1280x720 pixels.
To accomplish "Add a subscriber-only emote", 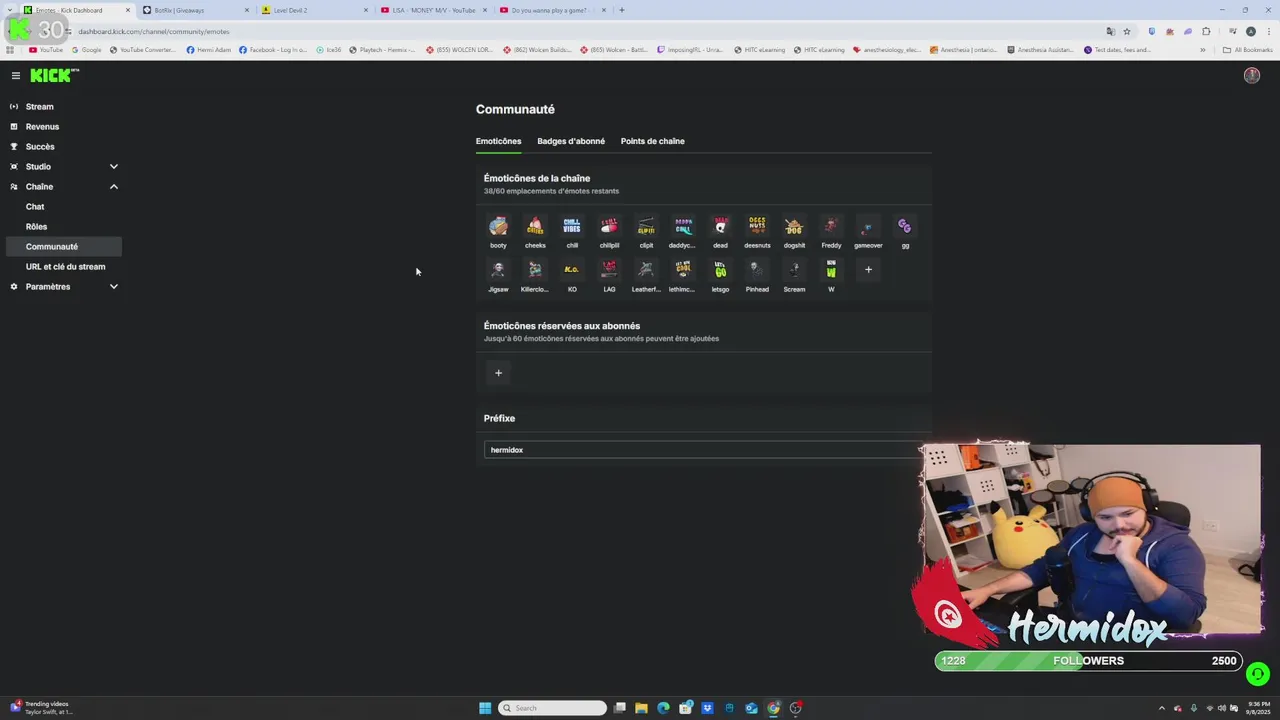I will (498, 373).
